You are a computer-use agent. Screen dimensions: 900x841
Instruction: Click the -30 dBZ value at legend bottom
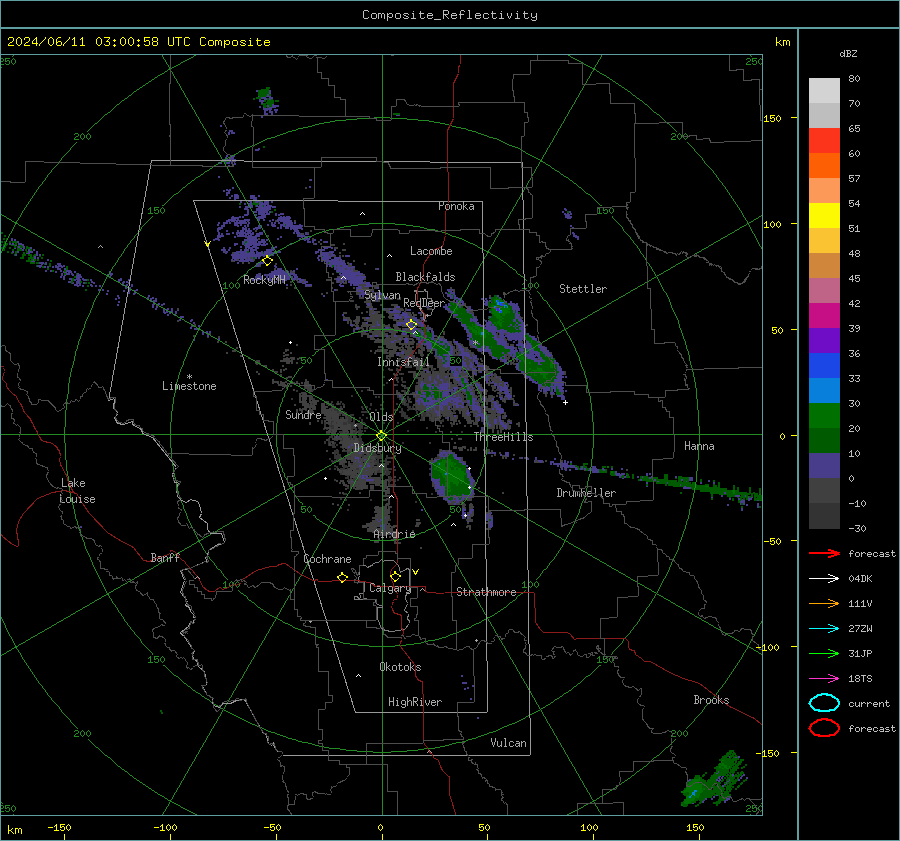tap(857, 528)
